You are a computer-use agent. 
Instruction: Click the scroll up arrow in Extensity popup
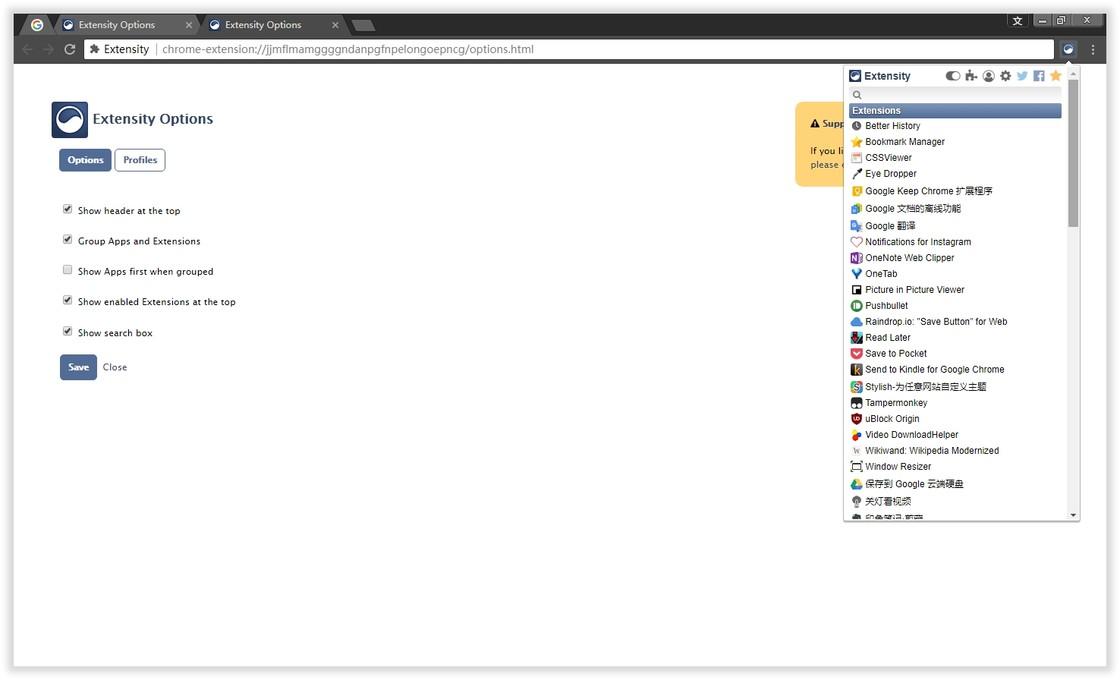click(1073, 74)
